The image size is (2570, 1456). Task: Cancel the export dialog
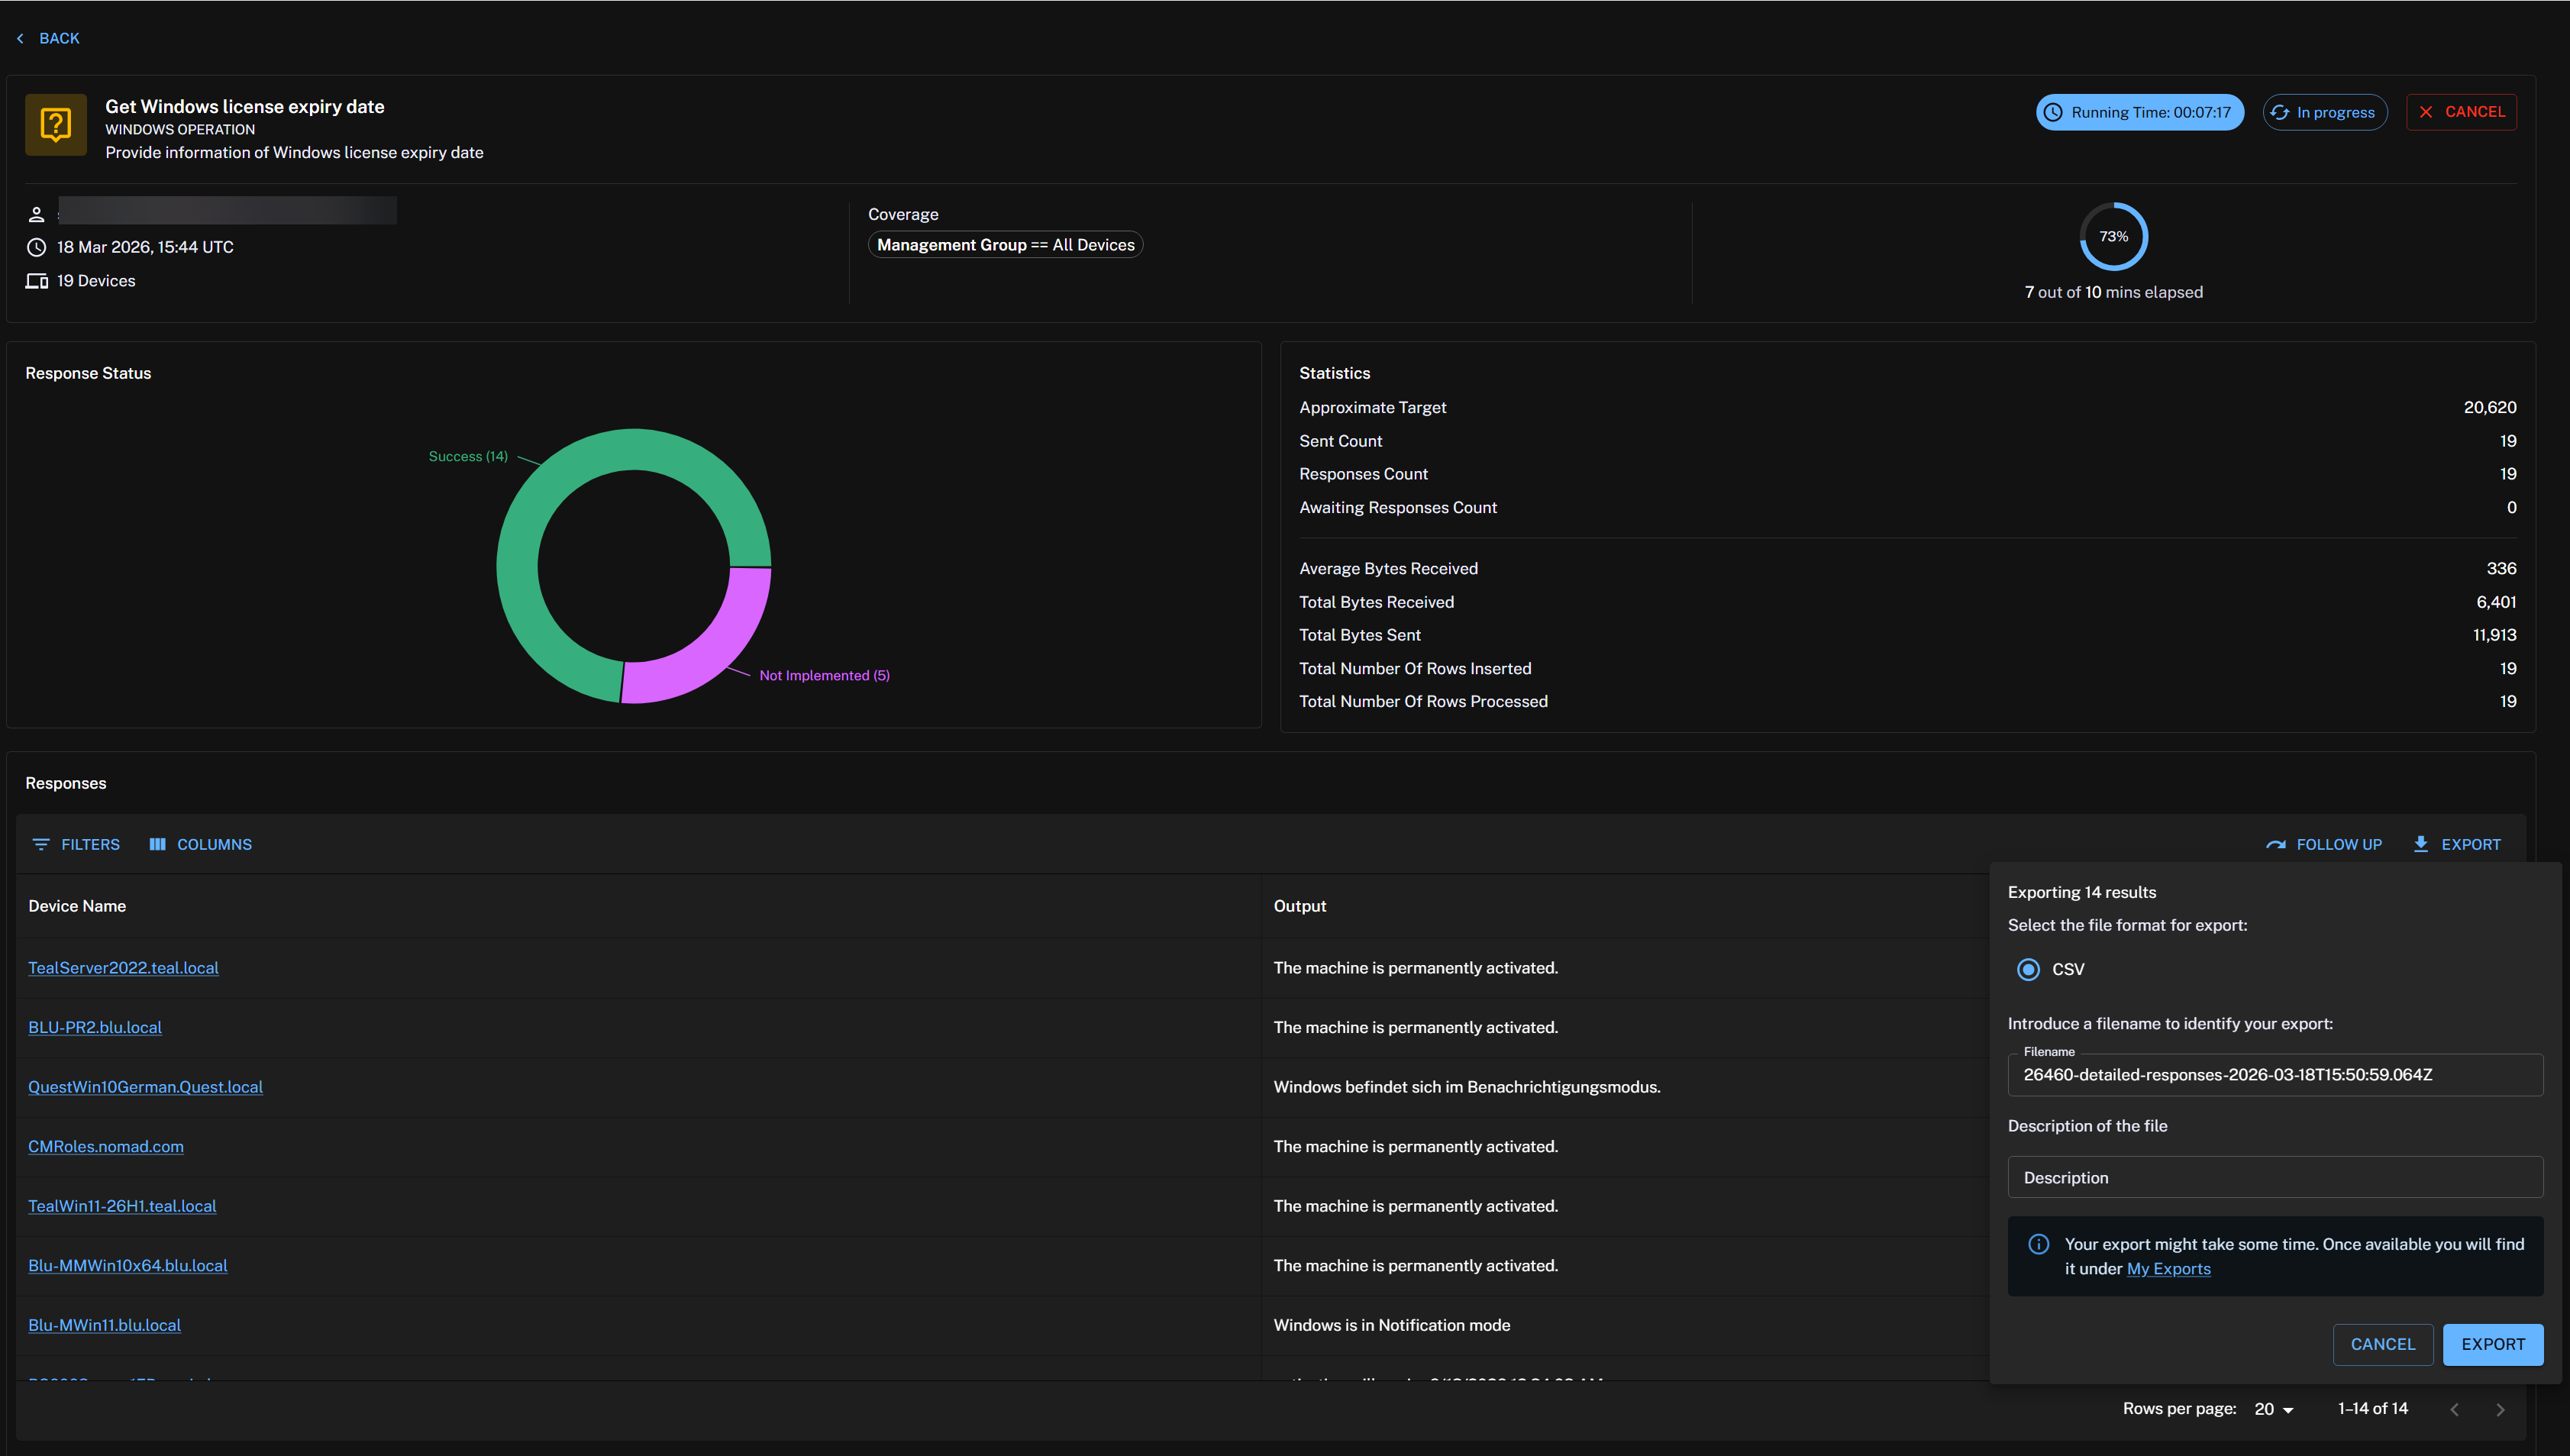tap(2382, 1345)
